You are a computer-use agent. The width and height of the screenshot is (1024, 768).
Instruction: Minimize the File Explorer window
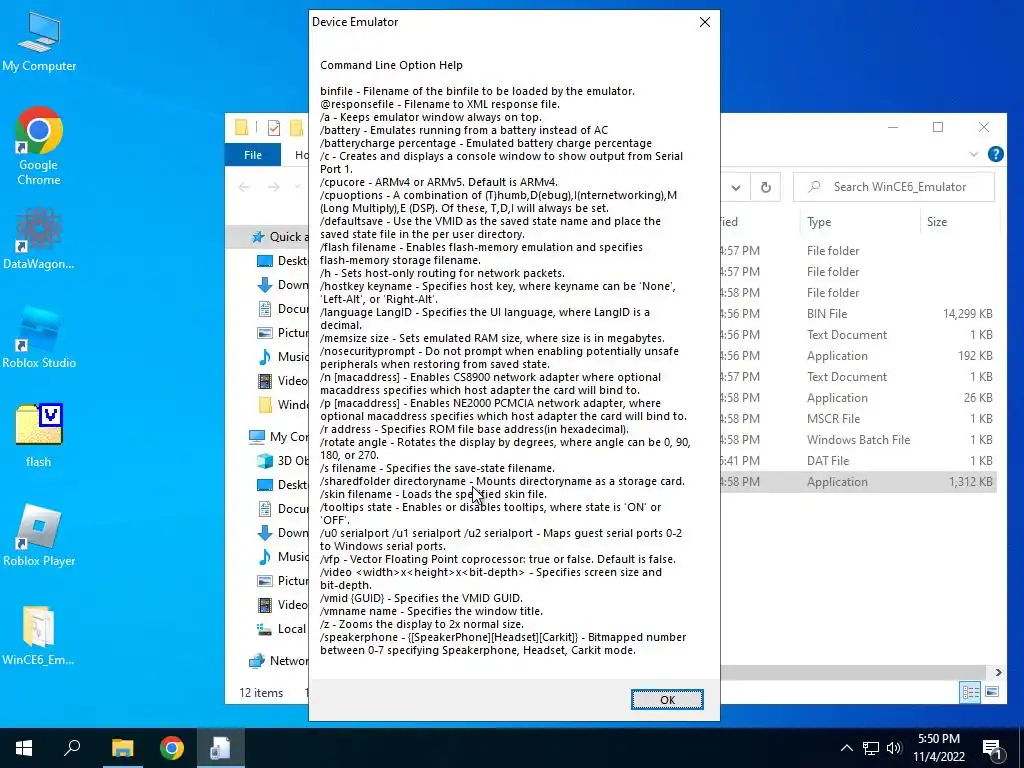(893, 127)
